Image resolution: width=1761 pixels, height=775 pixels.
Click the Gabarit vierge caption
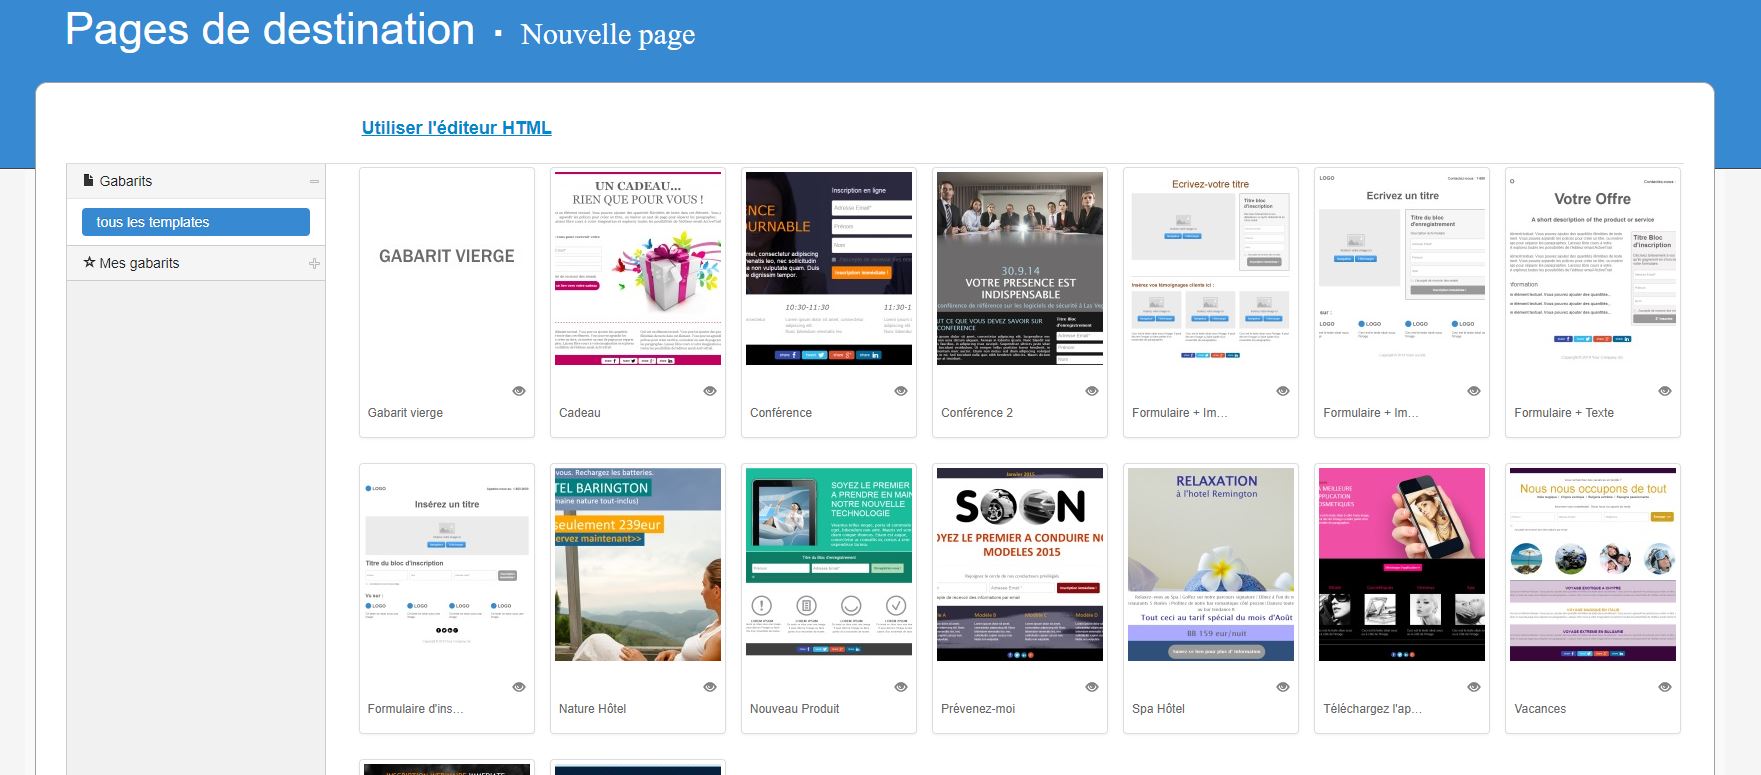405,413
